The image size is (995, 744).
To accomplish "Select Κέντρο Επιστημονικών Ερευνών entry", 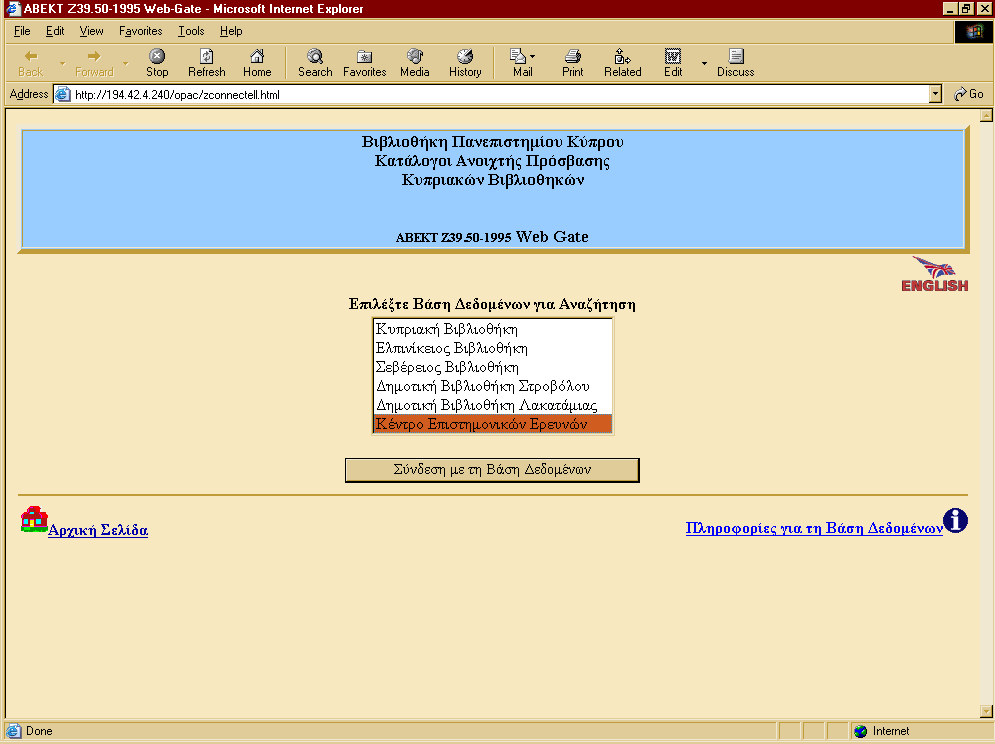I will point(492,424).
